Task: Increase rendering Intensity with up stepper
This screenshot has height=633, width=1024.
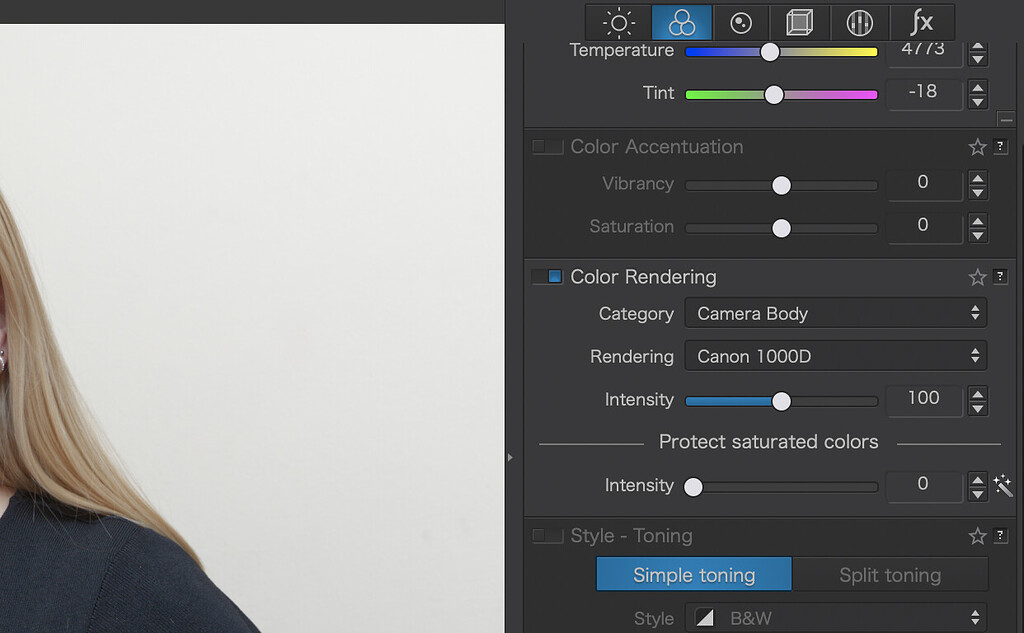Action: (978, 393)
